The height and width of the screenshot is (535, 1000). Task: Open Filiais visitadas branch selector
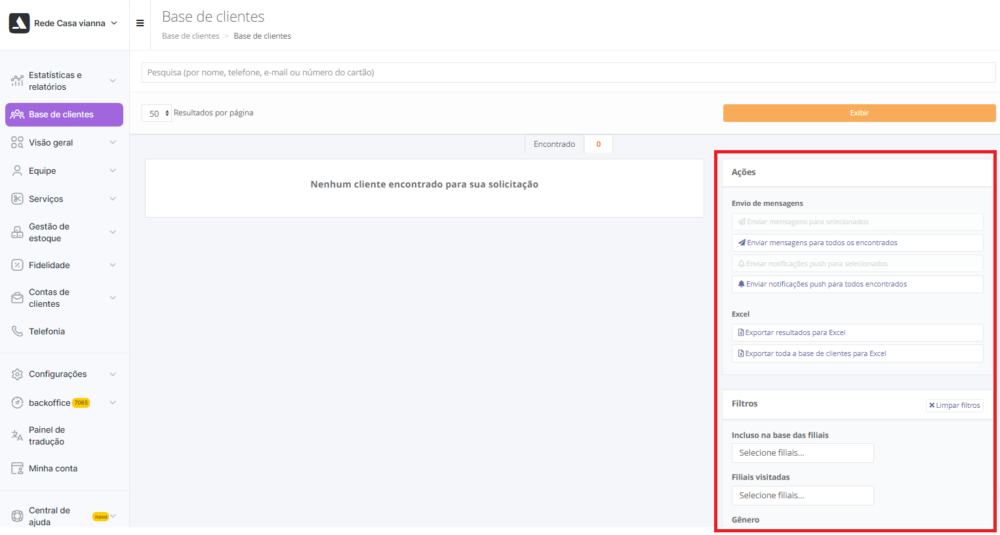coord(803,495)
